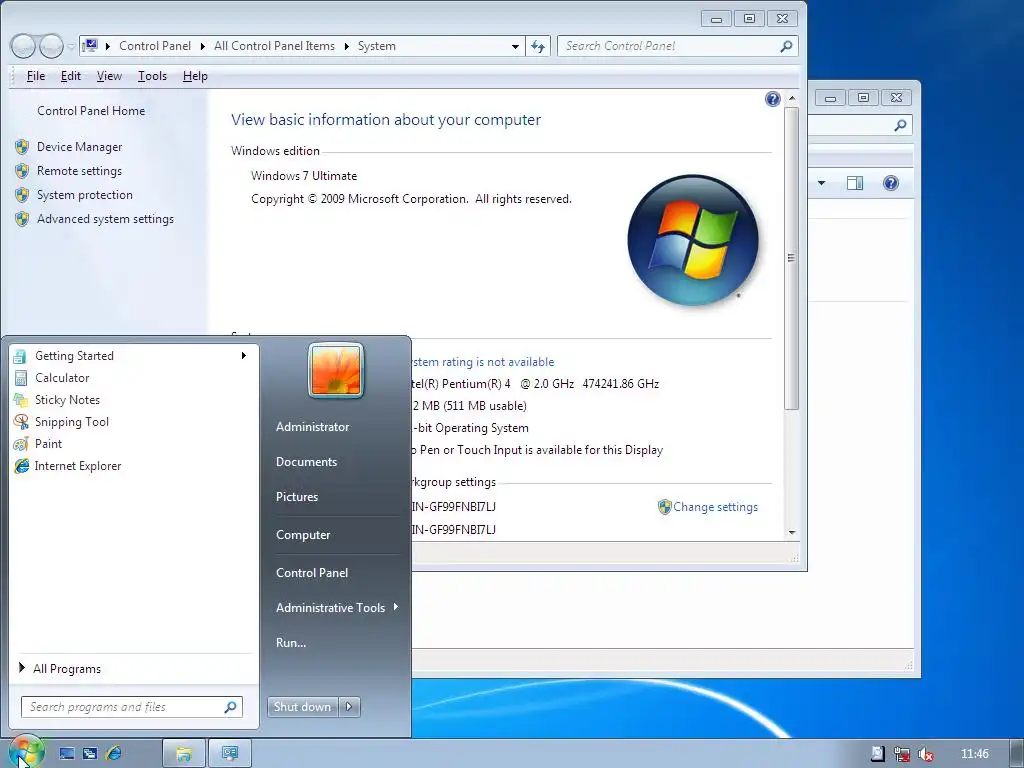
Task: Click the taskbar clock showing 11:46
Action: tap(974, 754)
